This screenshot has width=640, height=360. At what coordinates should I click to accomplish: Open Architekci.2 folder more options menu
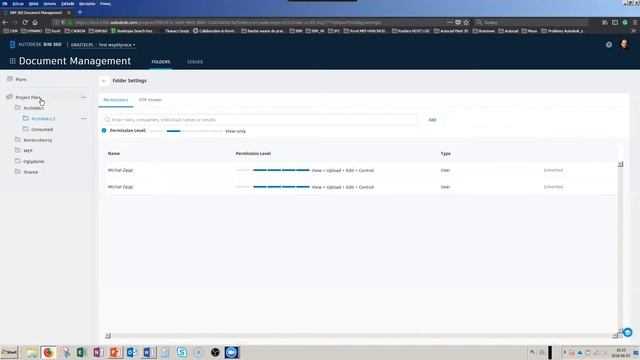point(84,119)
